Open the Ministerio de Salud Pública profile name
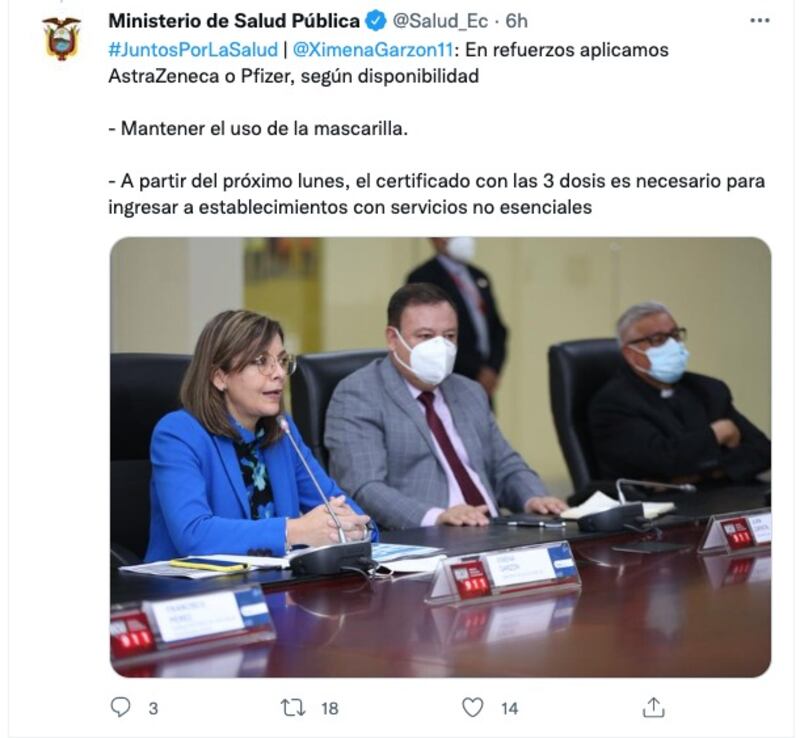 (234, 21)
